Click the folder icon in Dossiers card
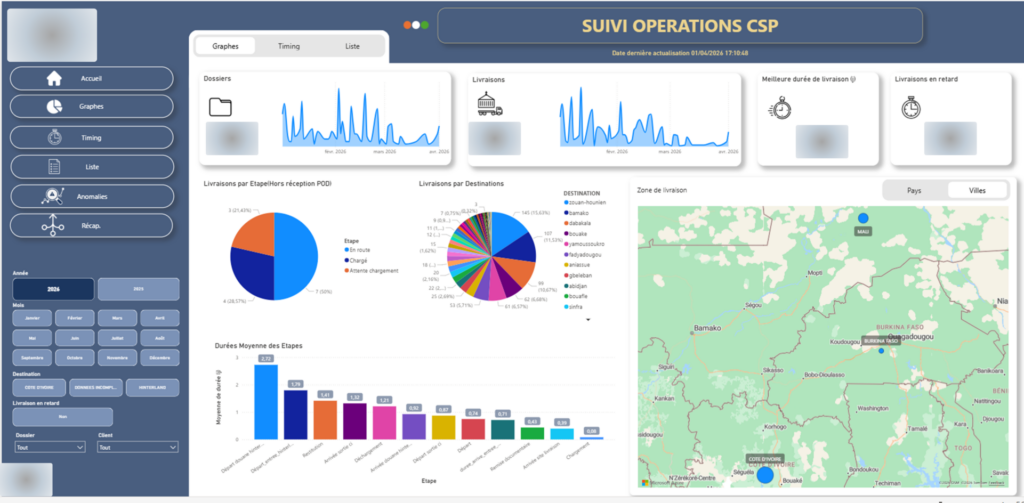This screenshot has height=503, width=1024. (221, 107)
